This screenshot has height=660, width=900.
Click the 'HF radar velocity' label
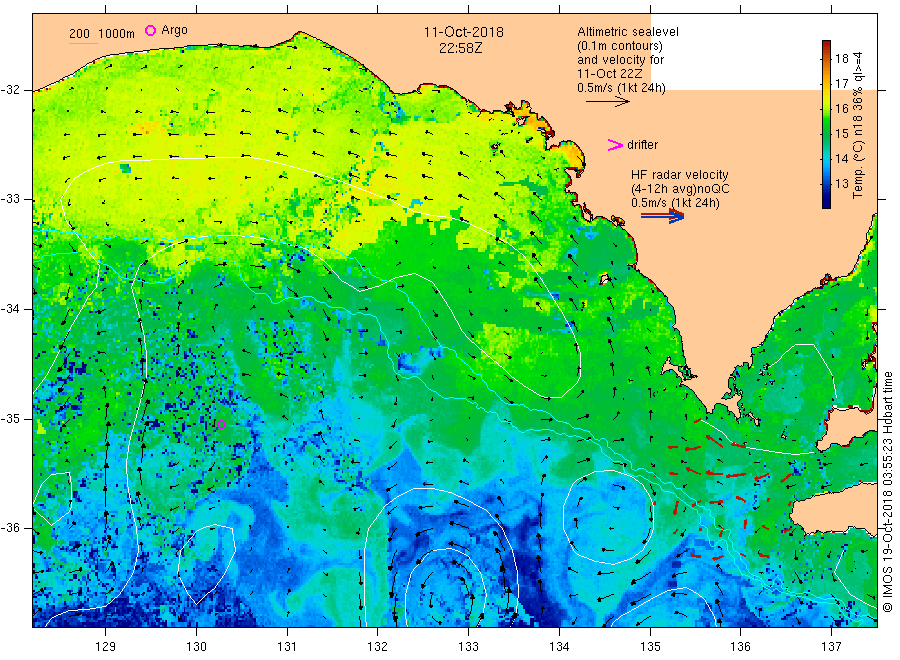(x=680, y=174)
